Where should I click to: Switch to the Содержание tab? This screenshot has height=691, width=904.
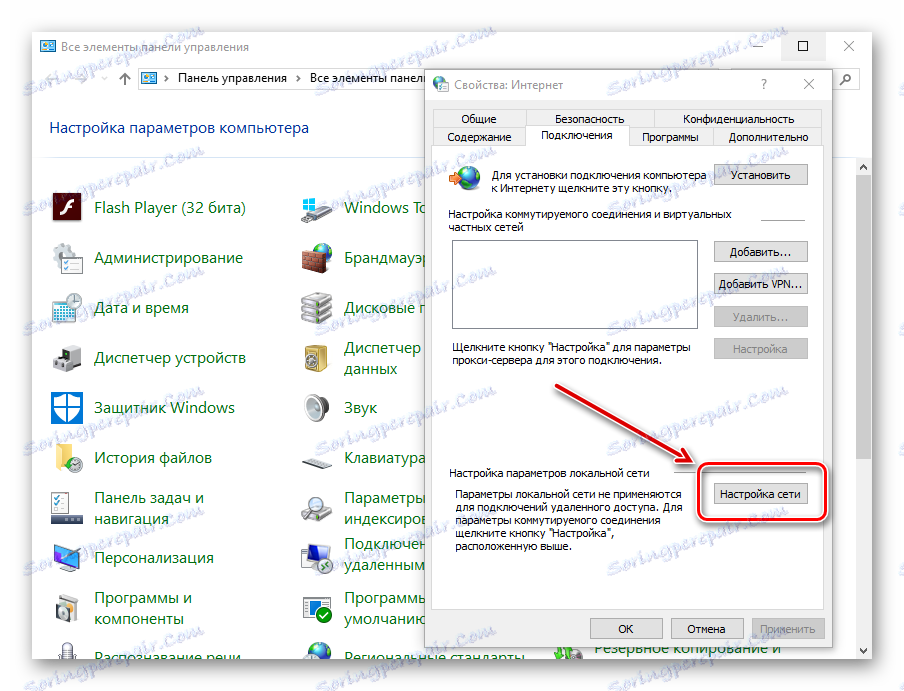click(x=479, y=137)
